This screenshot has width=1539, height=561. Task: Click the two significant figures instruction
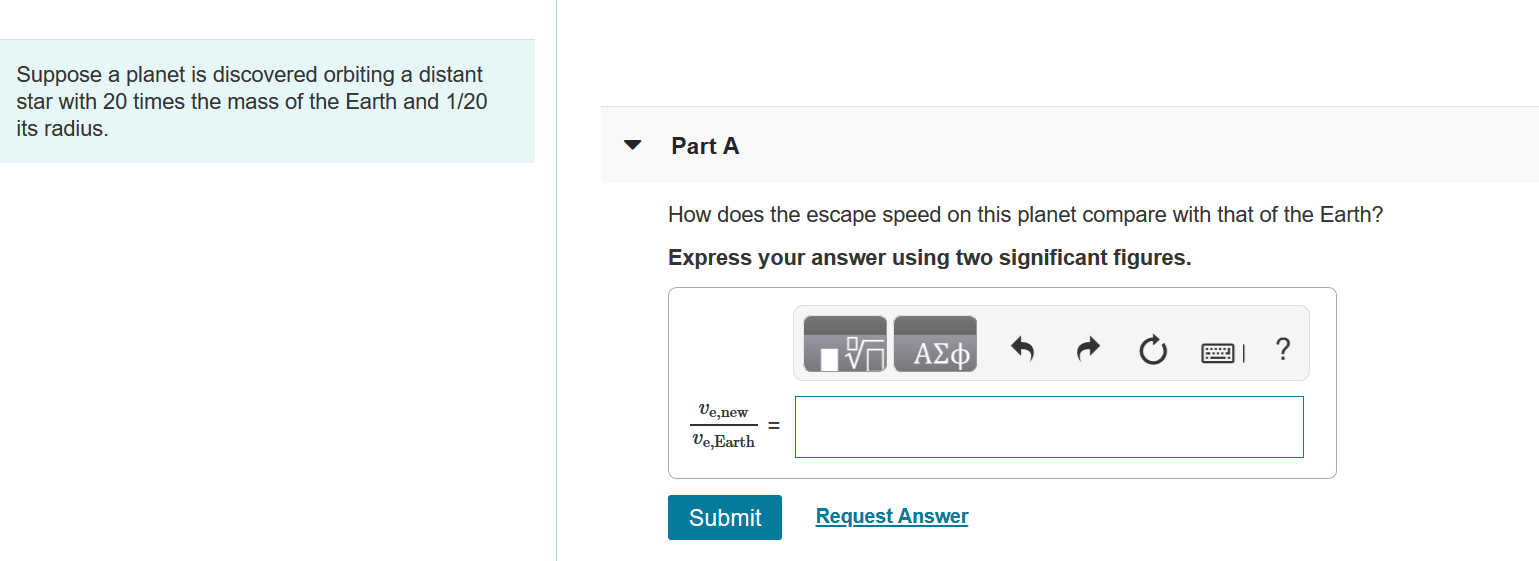pyautogui.click(x=930, y=258)
